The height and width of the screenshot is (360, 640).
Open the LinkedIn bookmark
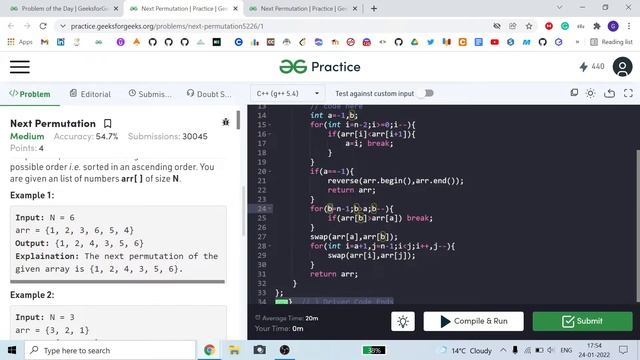60,42
